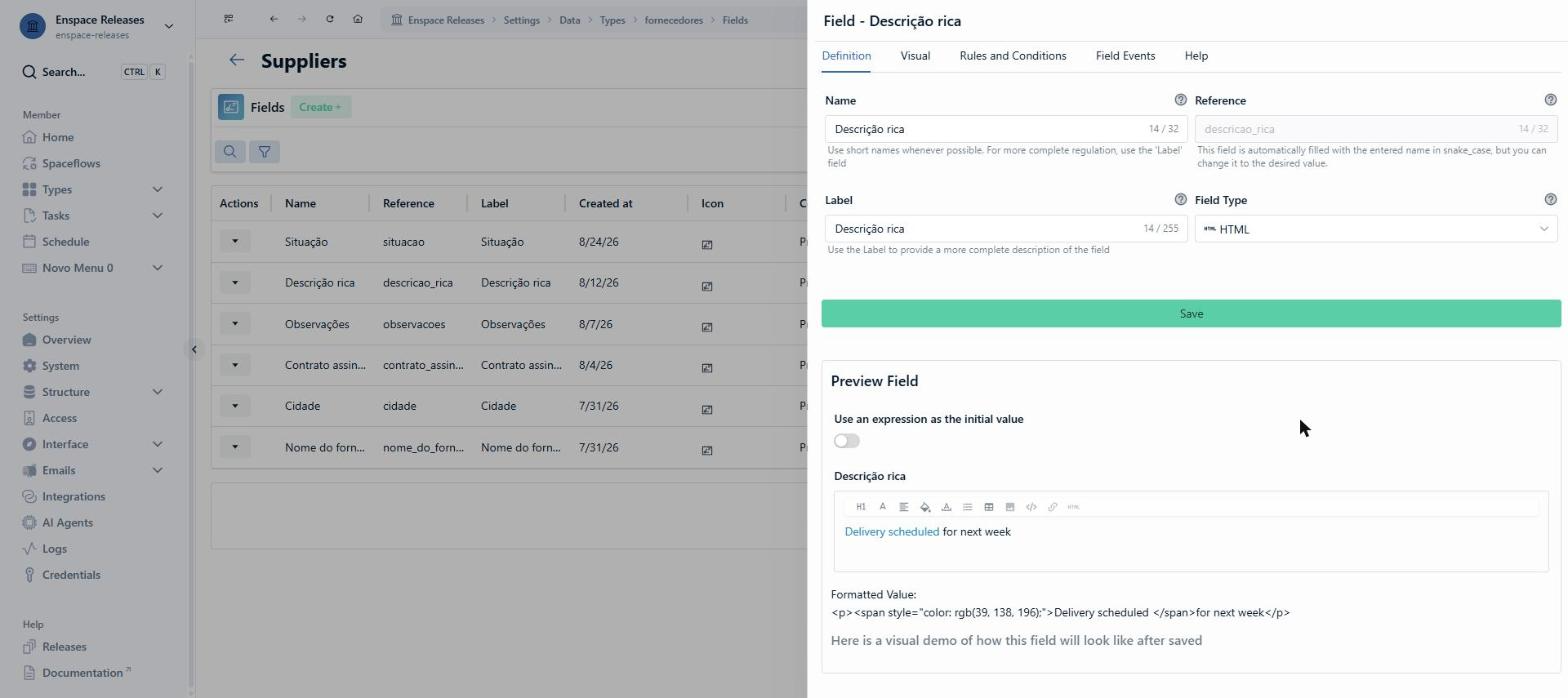Collapse the left sidebar with the edge arrow
This screenshot has height=698, width=1568.
195,349
